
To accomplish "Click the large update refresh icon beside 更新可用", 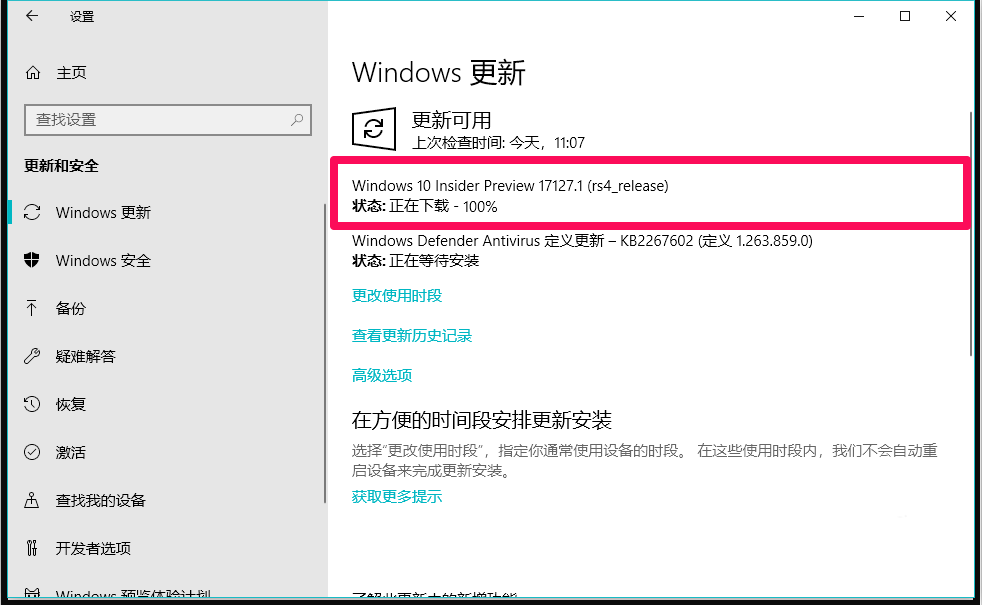I will pyautogui.click(x=374, y=129).
